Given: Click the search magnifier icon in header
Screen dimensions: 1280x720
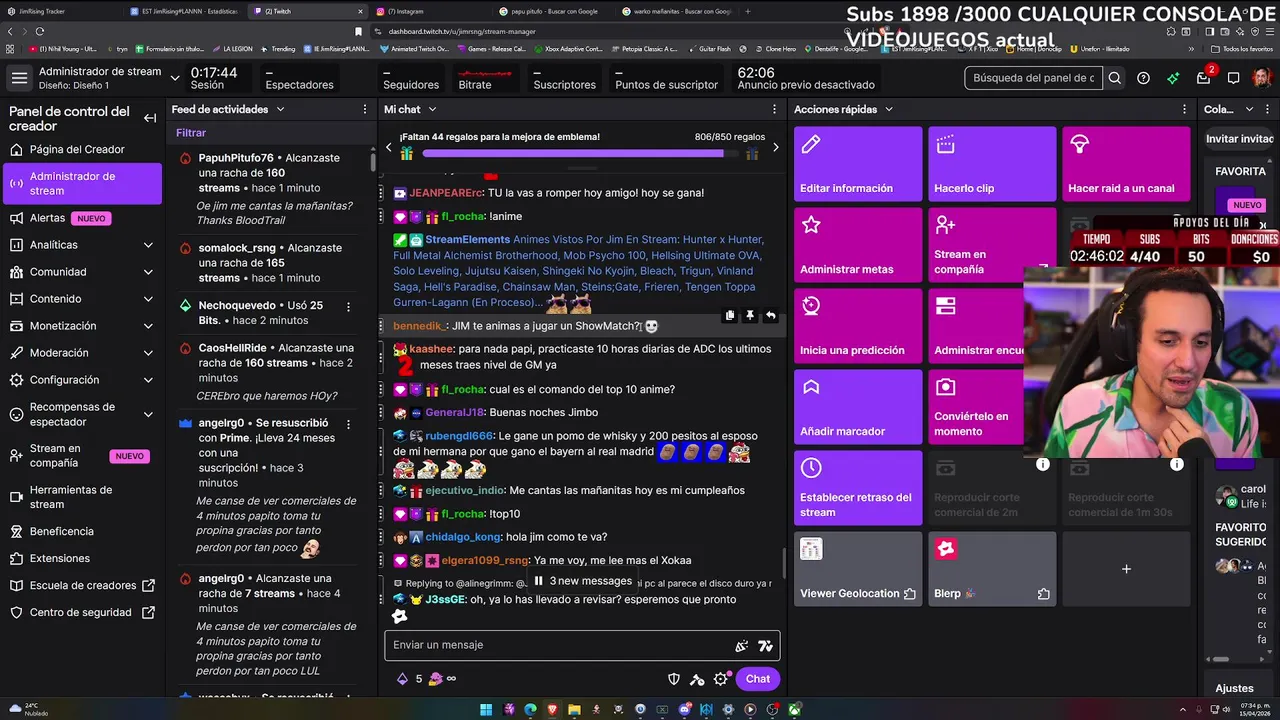Looking at the screenshot, I should pos(1115,78).
